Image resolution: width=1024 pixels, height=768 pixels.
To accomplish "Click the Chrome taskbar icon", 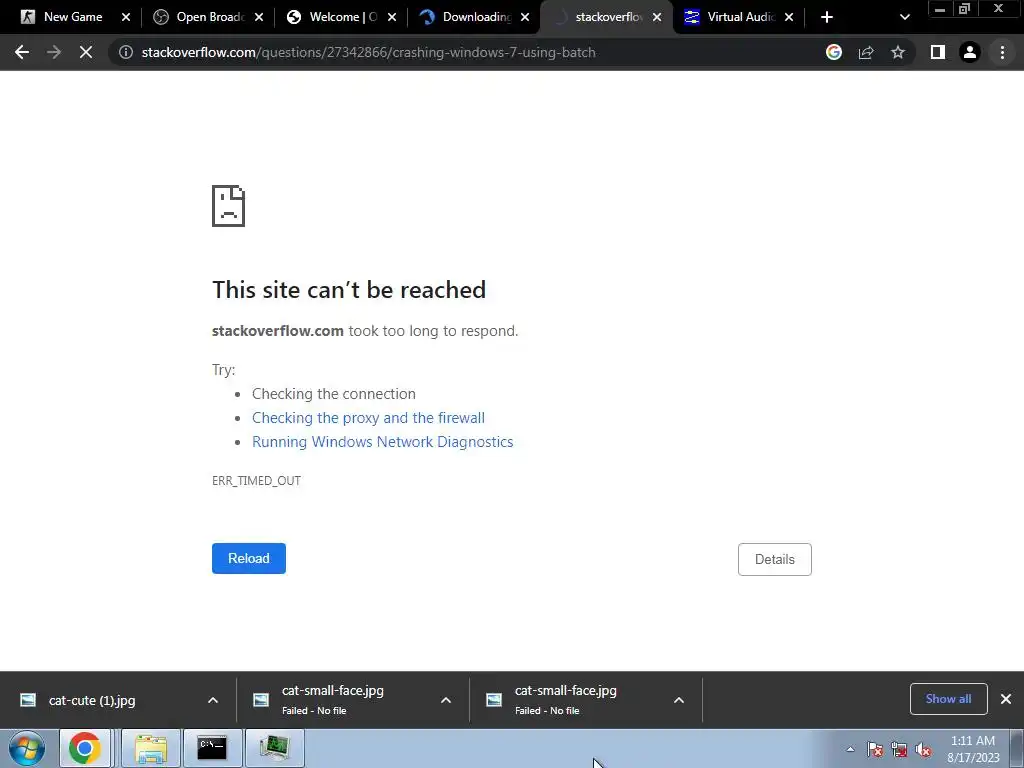I will [85, 748].
